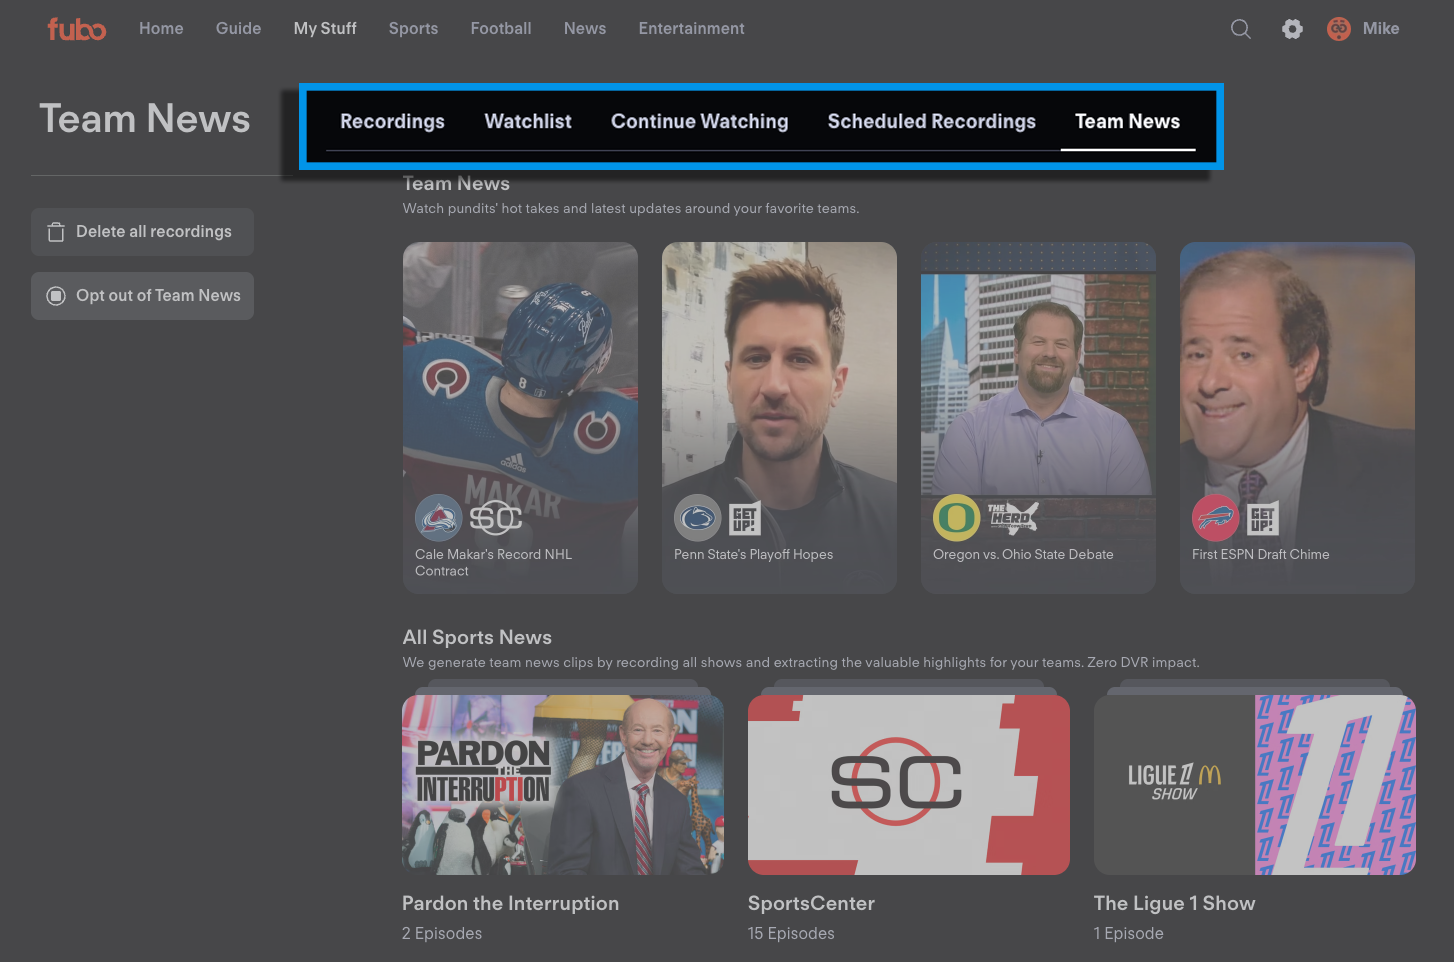Viewport: 1454px width, 962px height.
Task: Switch to the Watchlist tab
Action: click(x=528, y=122)
